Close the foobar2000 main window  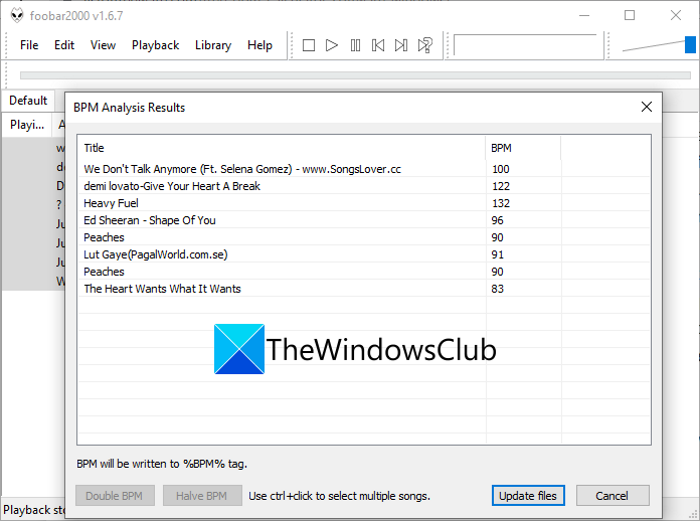tap(676, 16)
